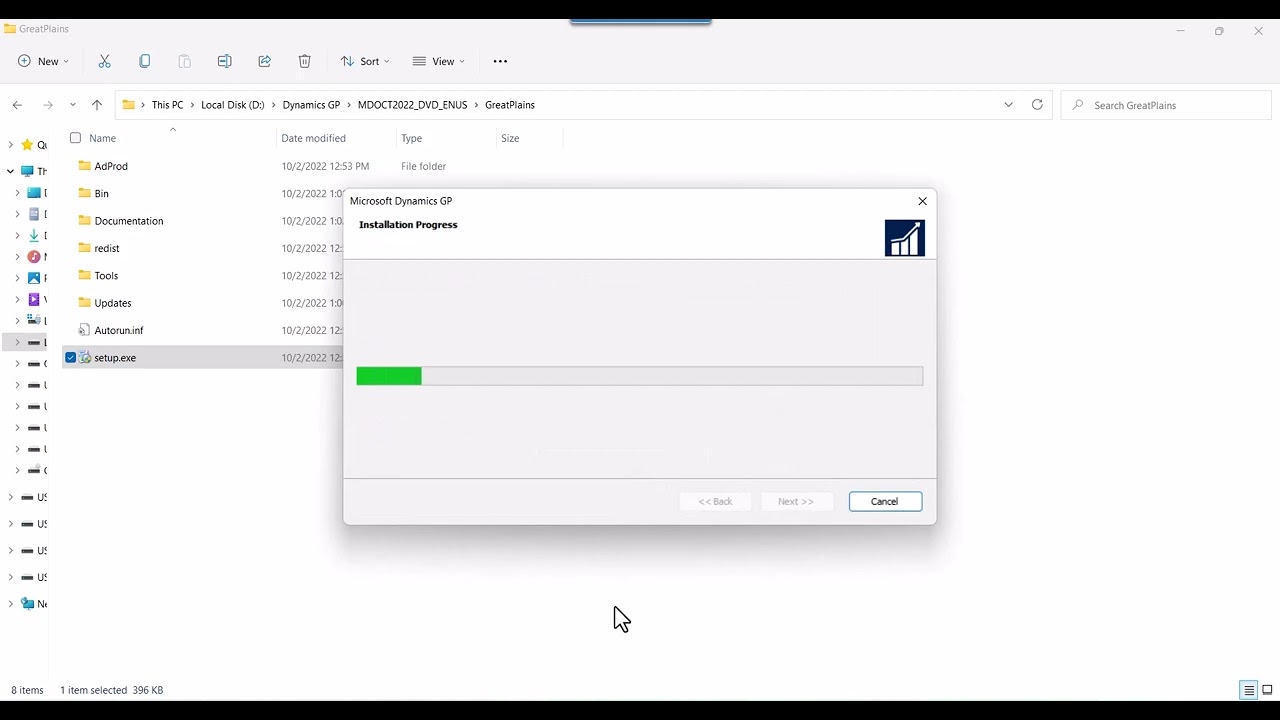Select MDOCT2022_DVD_ENUS breadcrumb segment
1280x720 pixels.
(412, 105)
